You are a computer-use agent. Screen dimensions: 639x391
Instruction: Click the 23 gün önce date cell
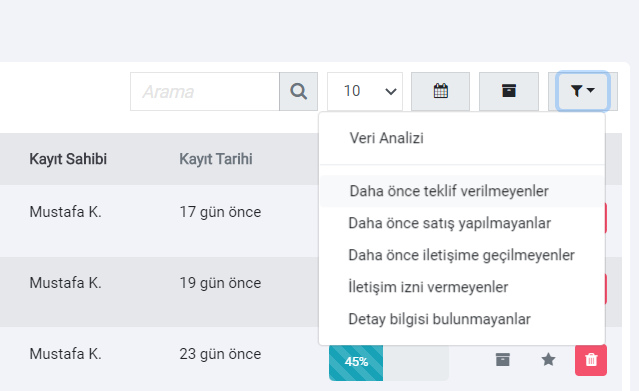click(x=220, y=354)
